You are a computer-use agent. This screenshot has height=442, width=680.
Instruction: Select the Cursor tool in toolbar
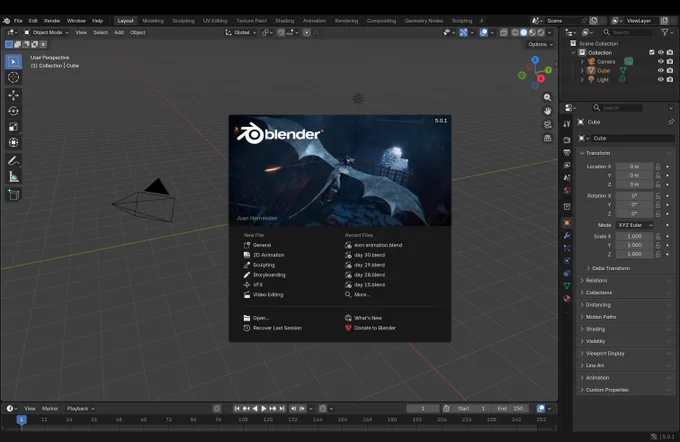13,77
